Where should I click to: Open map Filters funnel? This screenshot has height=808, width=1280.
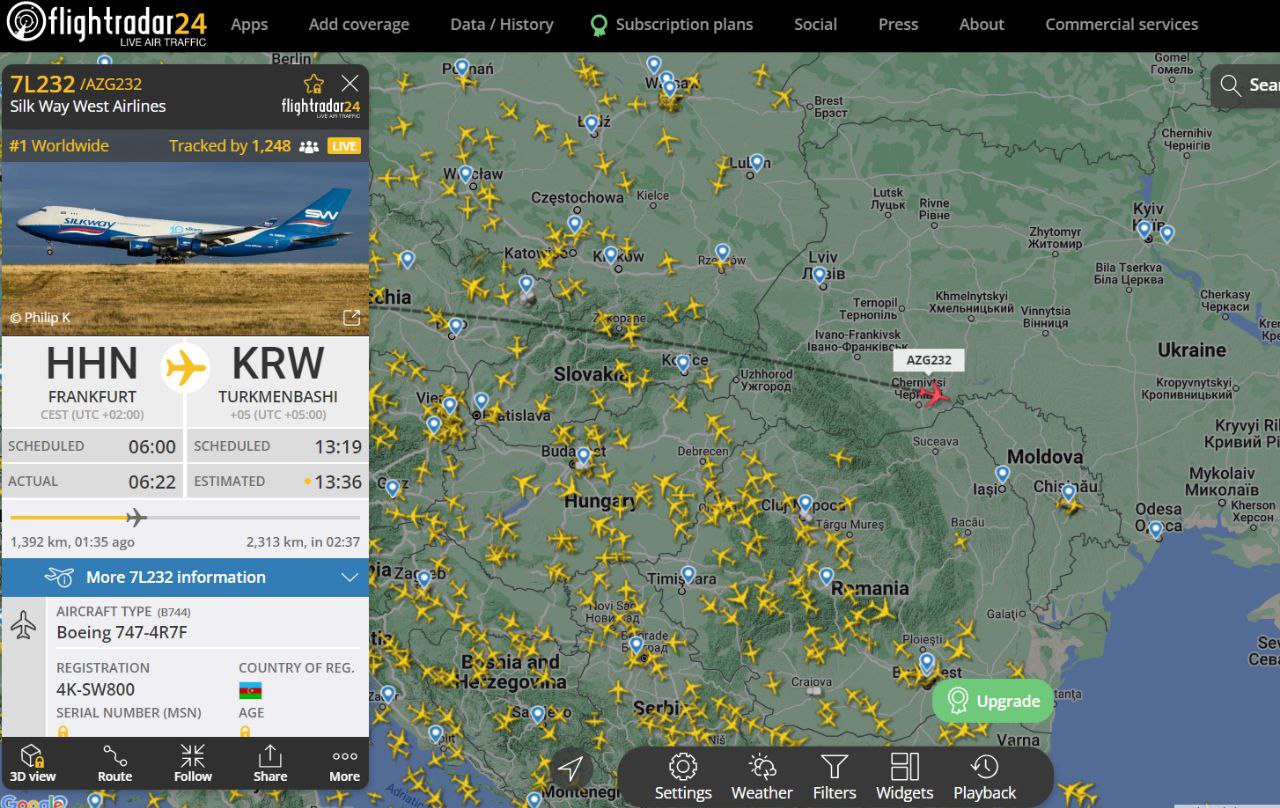tap(834, 778)
